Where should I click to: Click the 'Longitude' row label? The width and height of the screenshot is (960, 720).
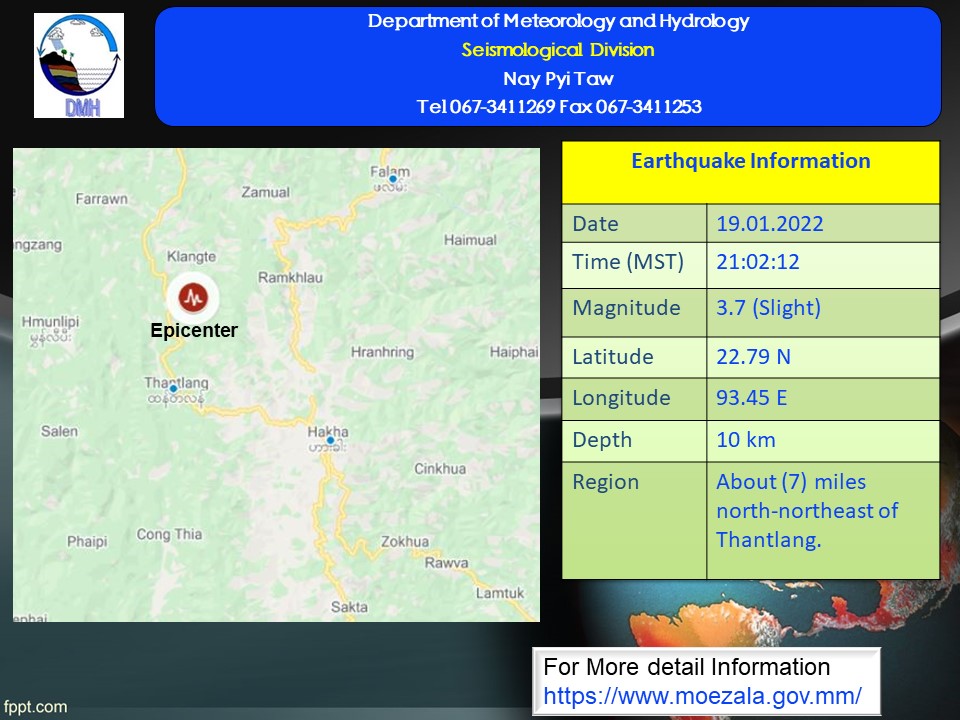(x=621, y=398)
